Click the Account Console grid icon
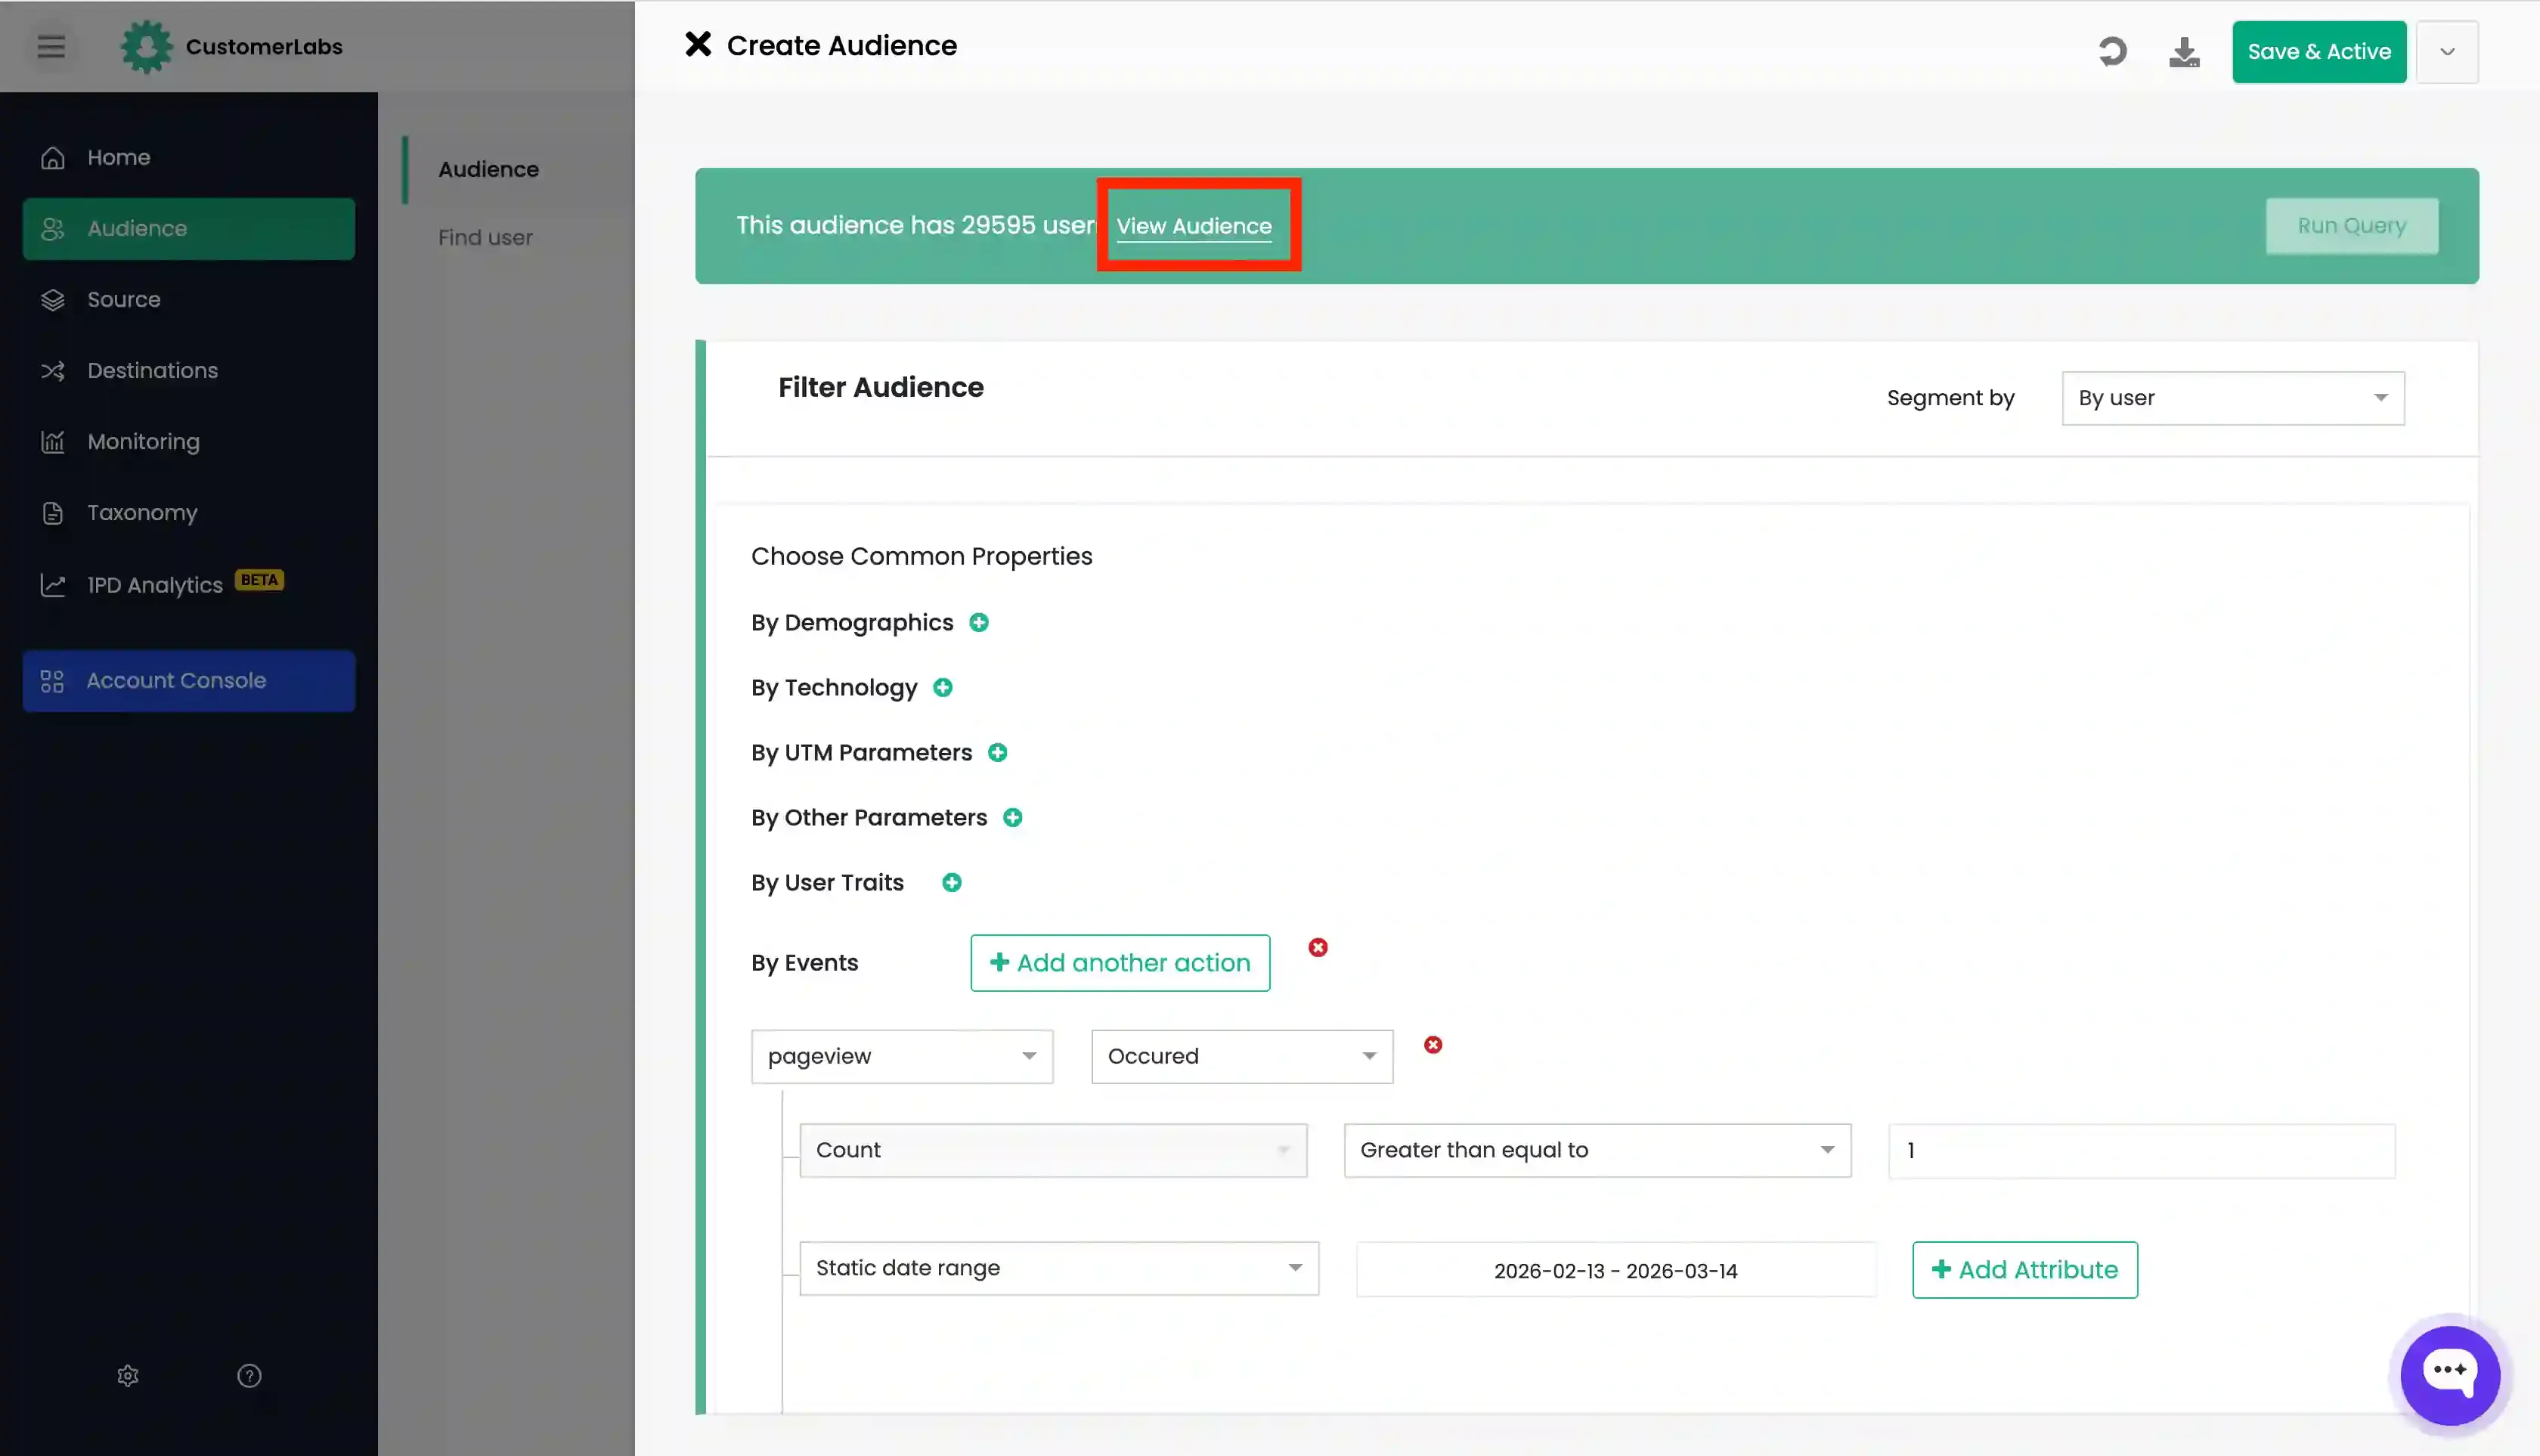The width and height of the screenshot is (2540, 1456). (52, 680)
